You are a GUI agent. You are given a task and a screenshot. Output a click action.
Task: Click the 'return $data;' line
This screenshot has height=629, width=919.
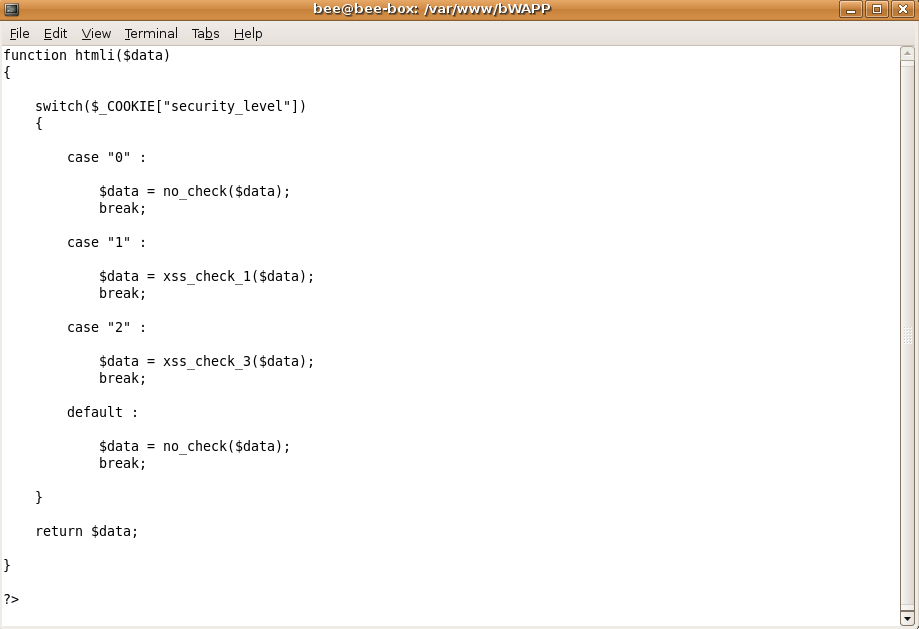(x=87, y=531)
